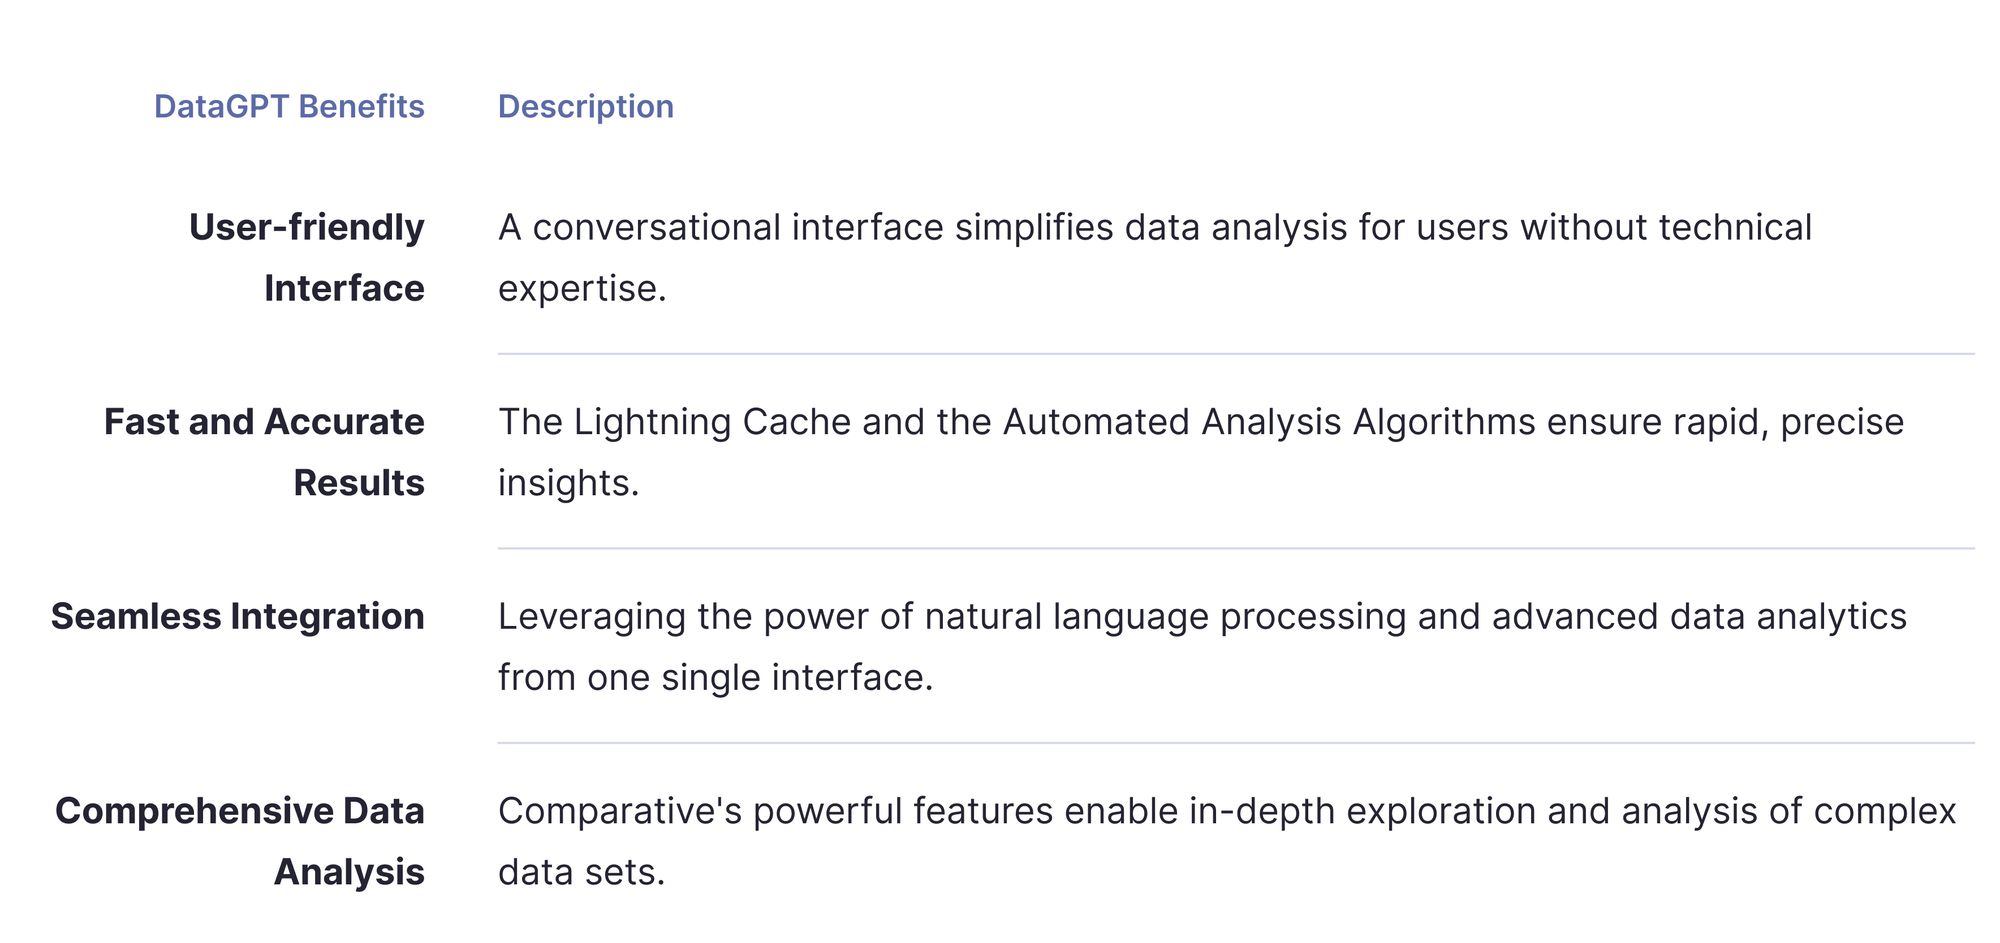Click the Comparative's powerful features description

tap(1227, 841)
